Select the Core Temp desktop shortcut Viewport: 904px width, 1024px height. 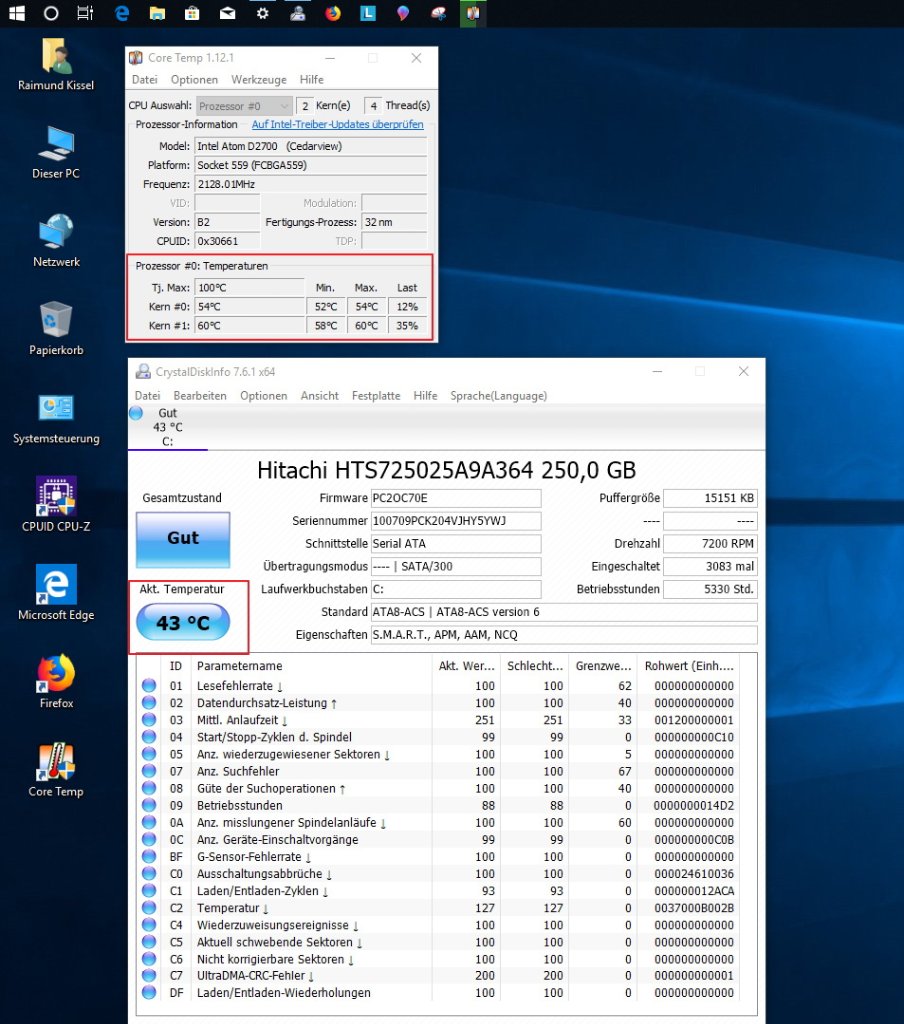pos(56,770)
